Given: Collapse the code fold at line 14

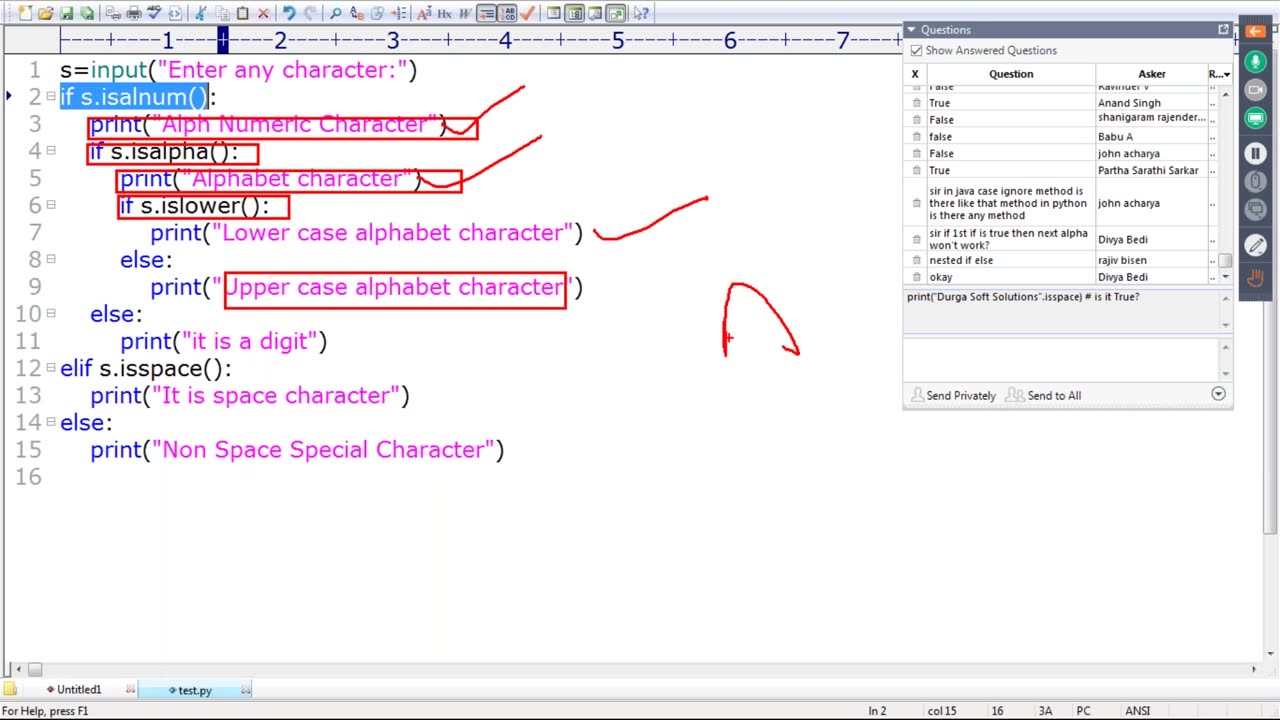Looking at the screenshot, I should click(x=51, y=420).
